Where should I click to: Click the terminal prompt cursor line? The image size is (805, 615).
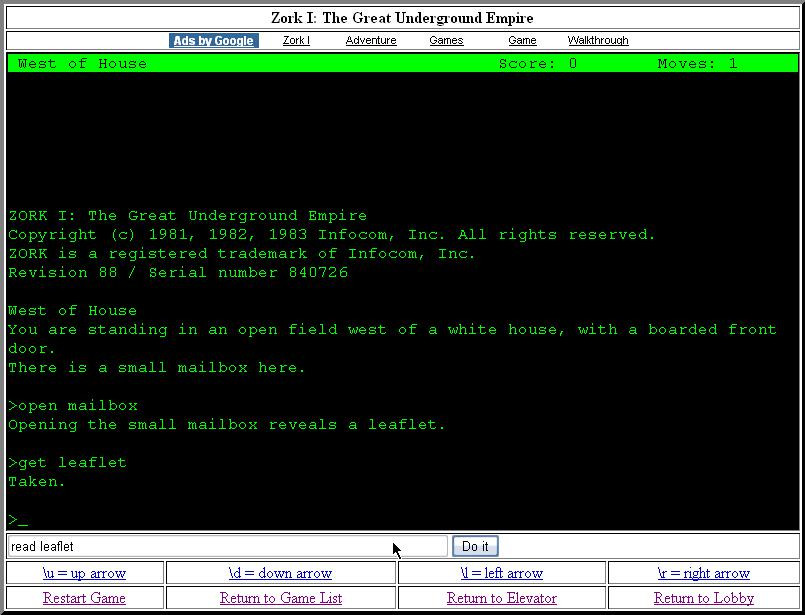(x=18, y=520)
